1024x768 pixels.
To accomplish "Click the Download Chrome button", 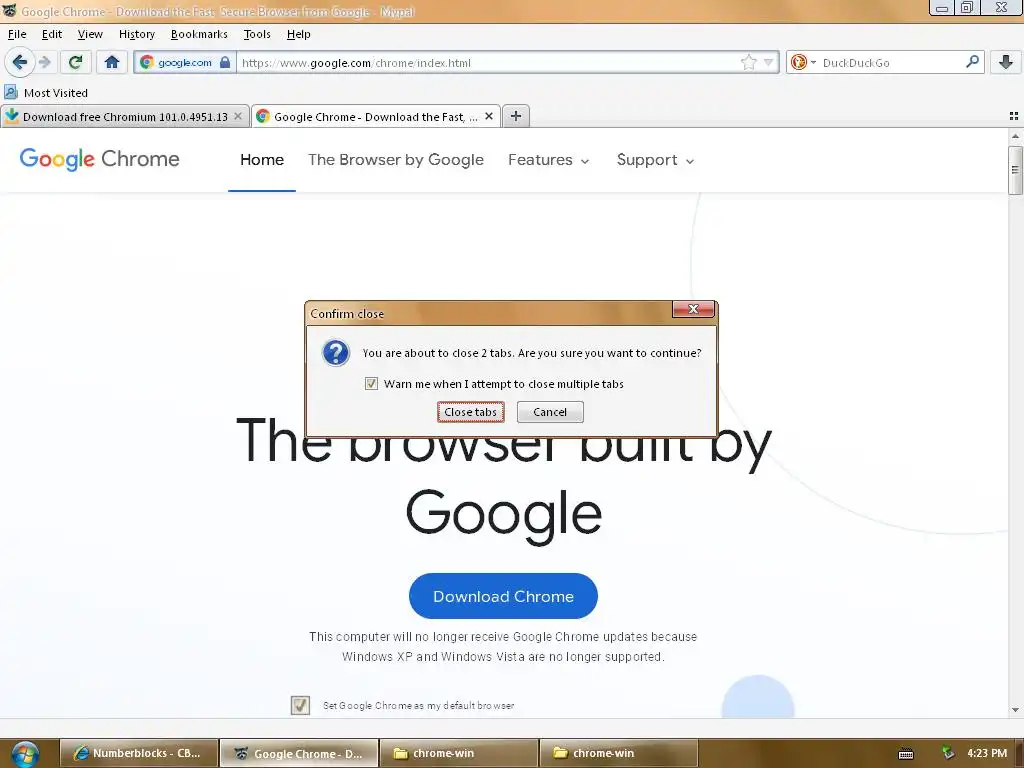I will [x=503, y=596].
